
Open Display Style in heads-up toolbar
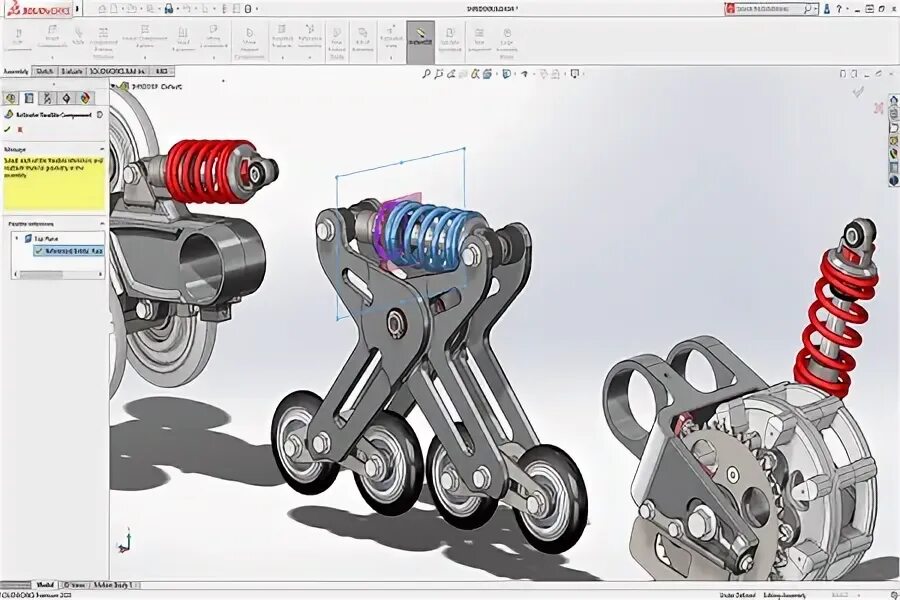tap(506, 73)
